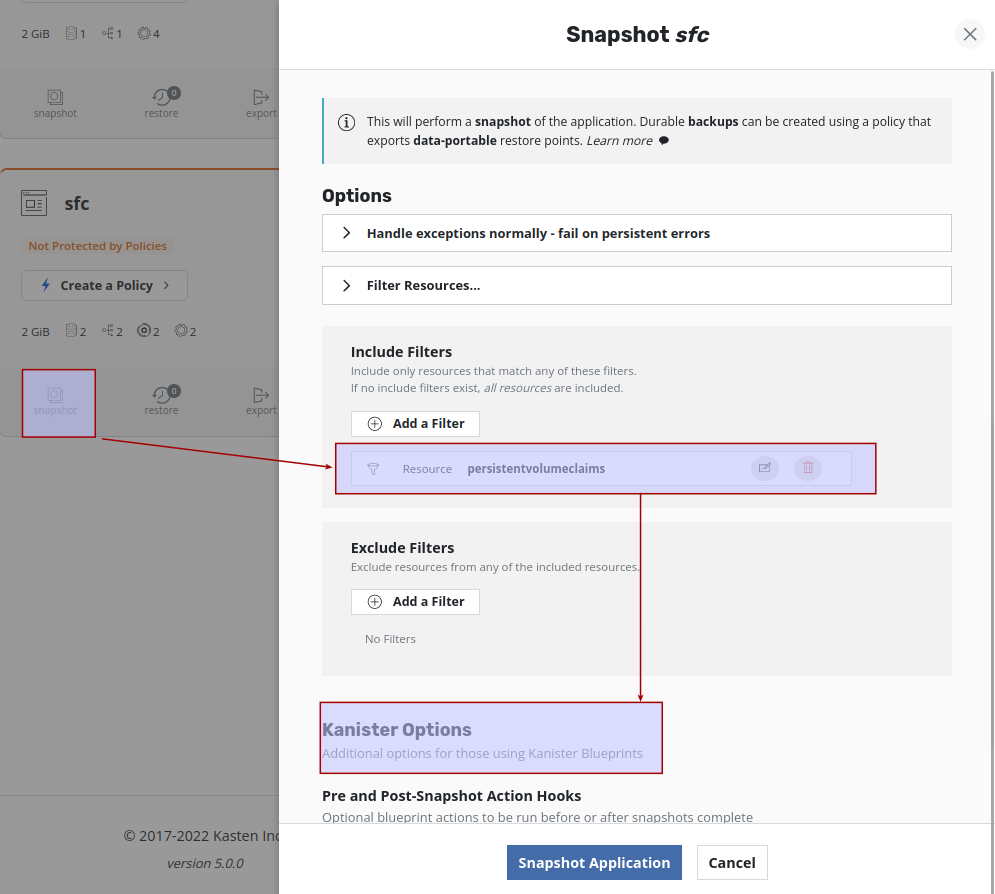Click the version 5.0.0 text
Viewport: 995px width, 894px height.
click(205, 864)
